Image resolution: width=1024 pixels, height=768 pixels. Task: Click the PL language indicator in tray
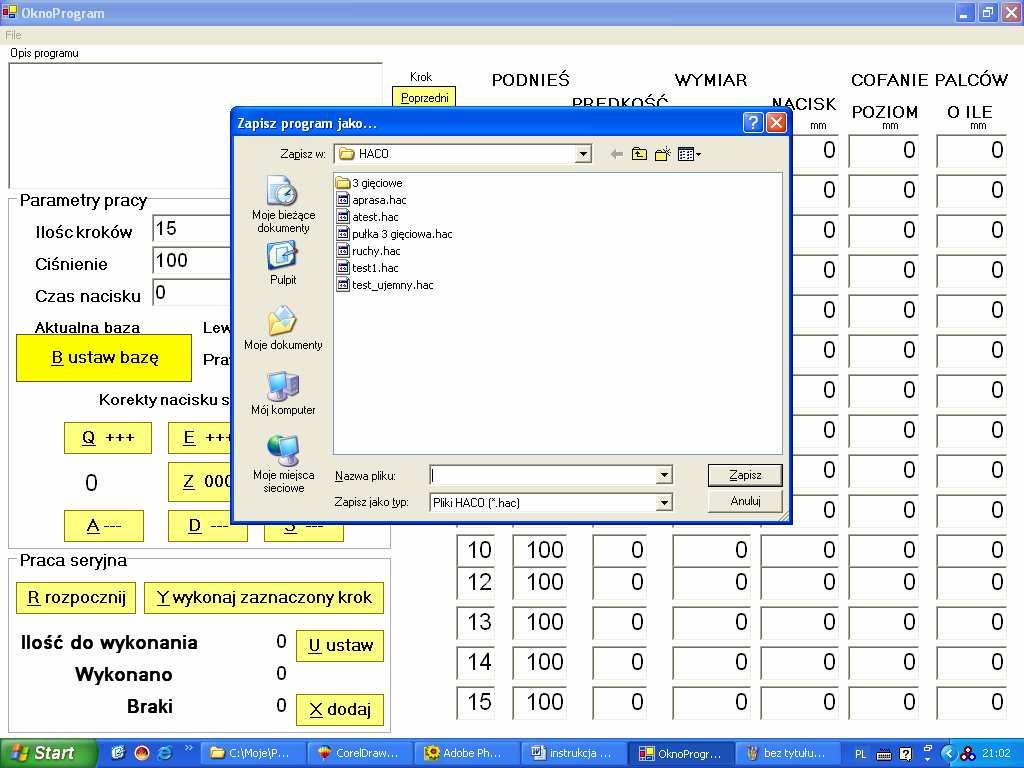(860, 754)
